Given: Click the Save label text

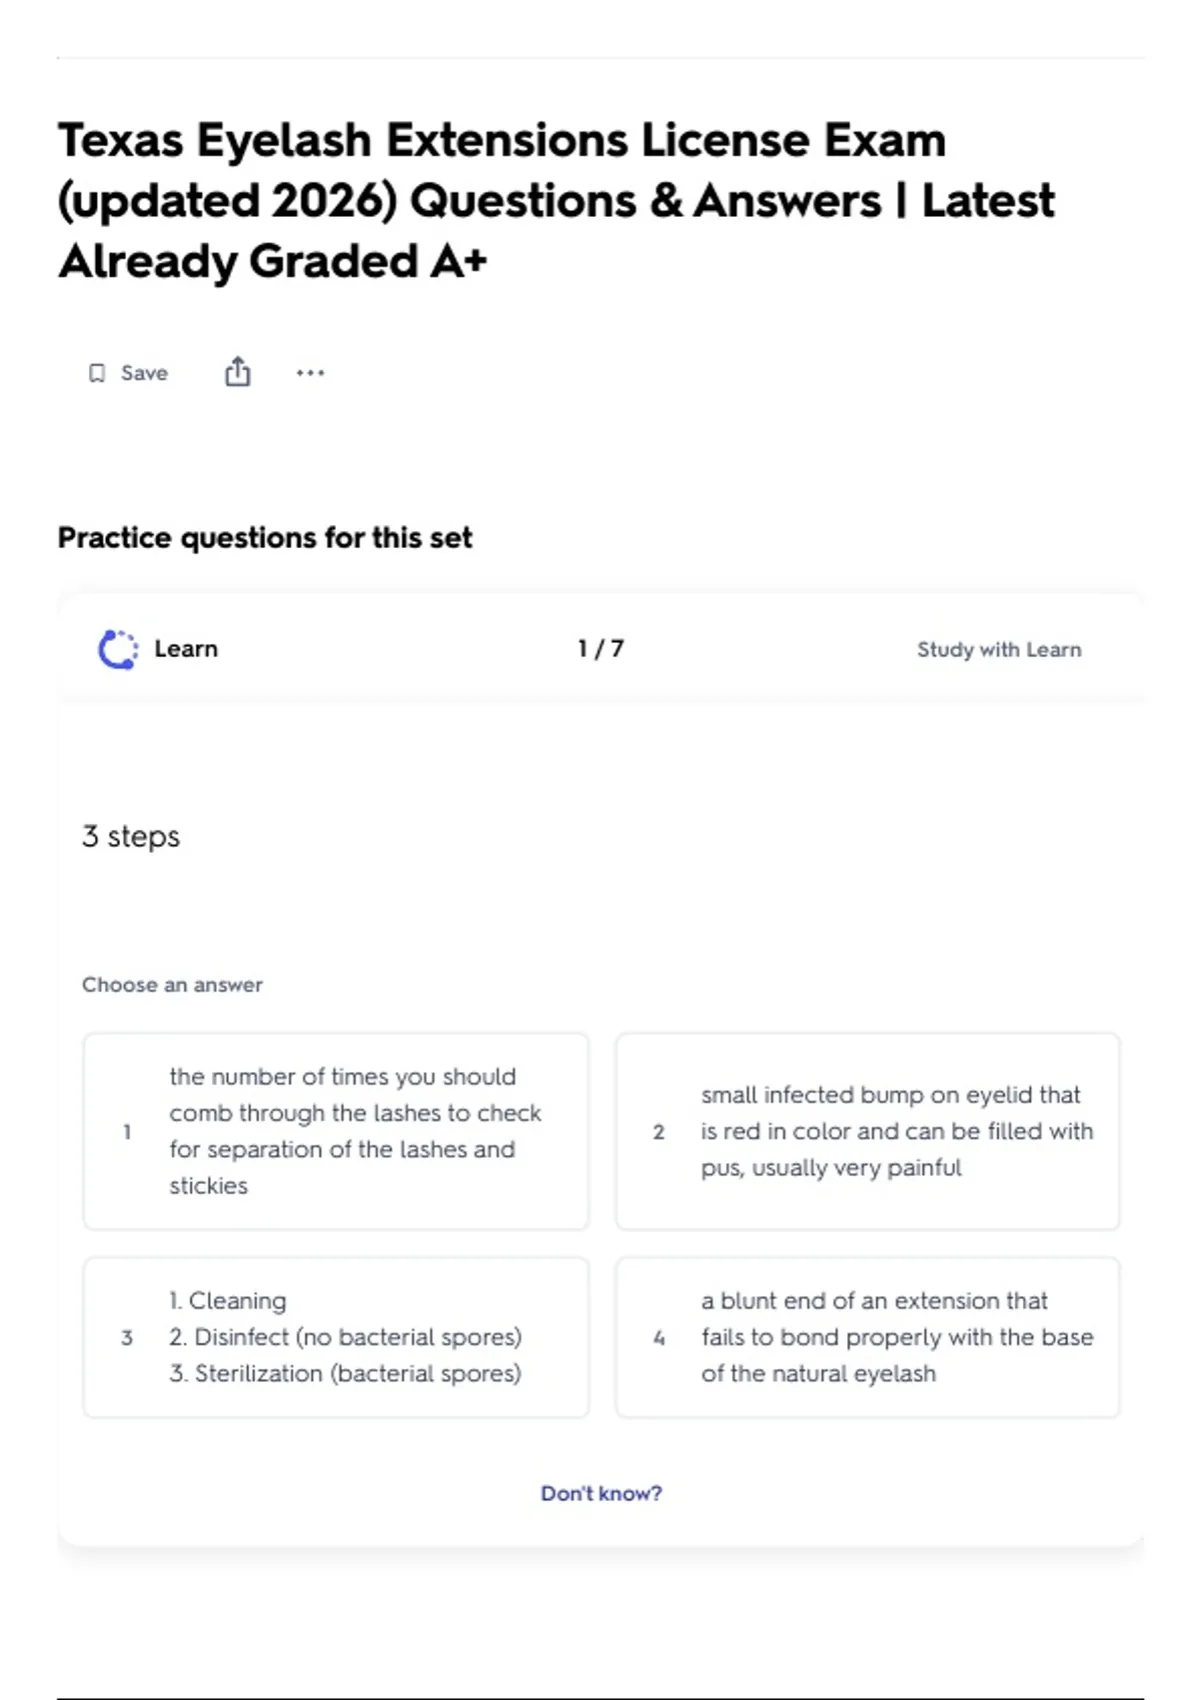Looking at the screenshot, I should pyautogui.click(x=144, y=373).
